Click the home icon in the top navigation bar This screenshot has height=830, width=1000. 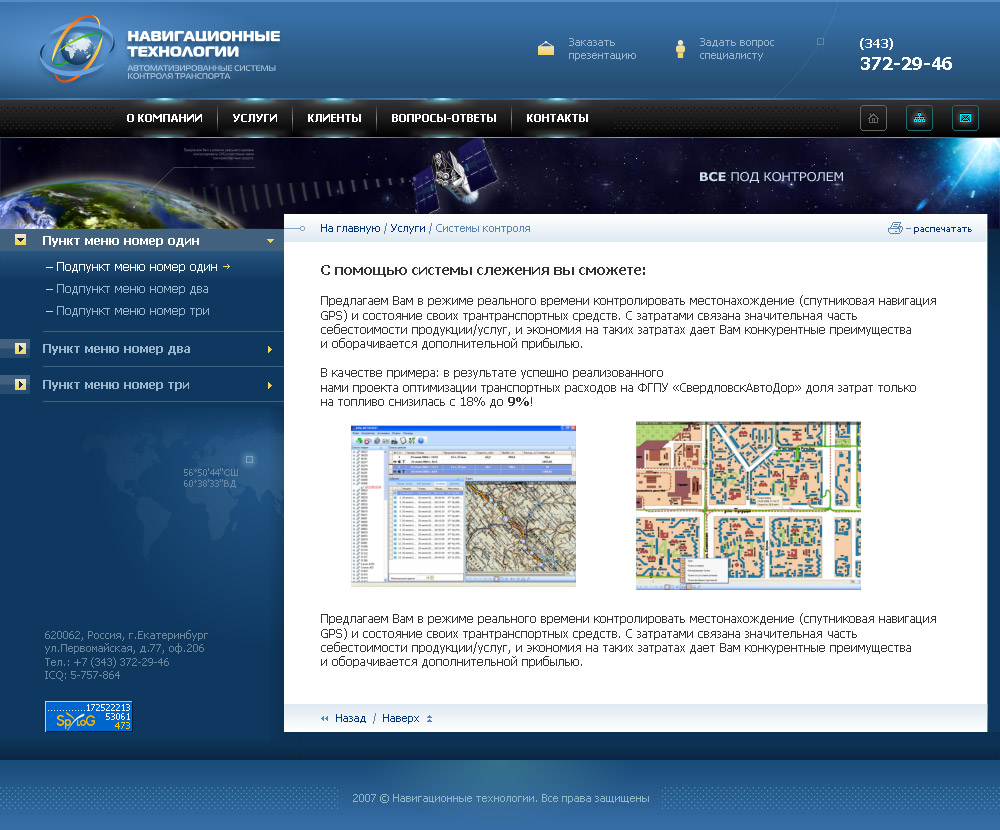click(872, 117)
